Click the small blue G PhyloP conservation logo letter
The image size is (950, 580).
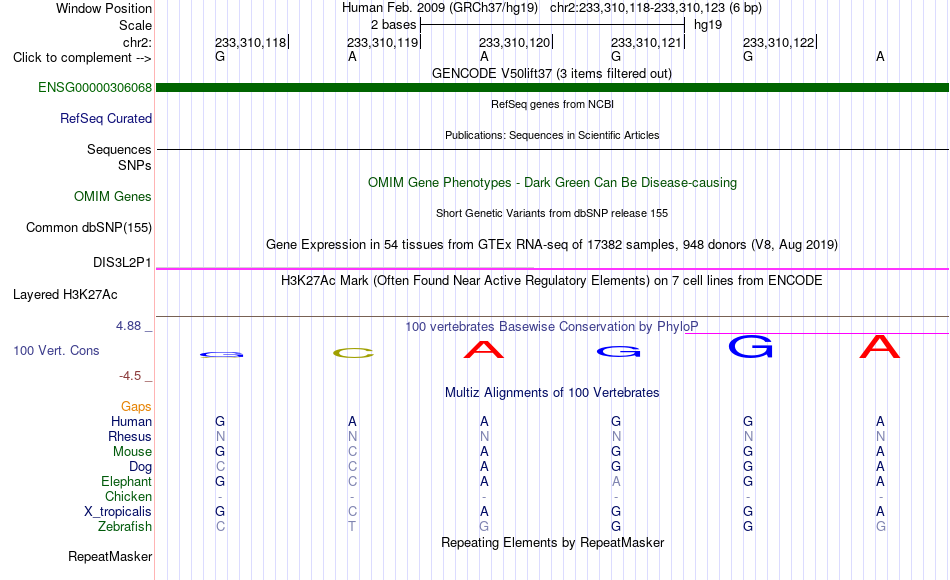coord(221,355)
